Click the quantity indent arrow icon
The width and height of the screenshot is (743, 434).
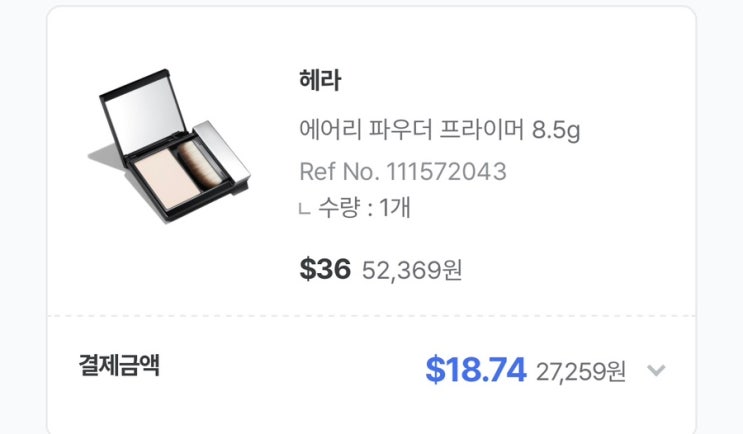305,209
